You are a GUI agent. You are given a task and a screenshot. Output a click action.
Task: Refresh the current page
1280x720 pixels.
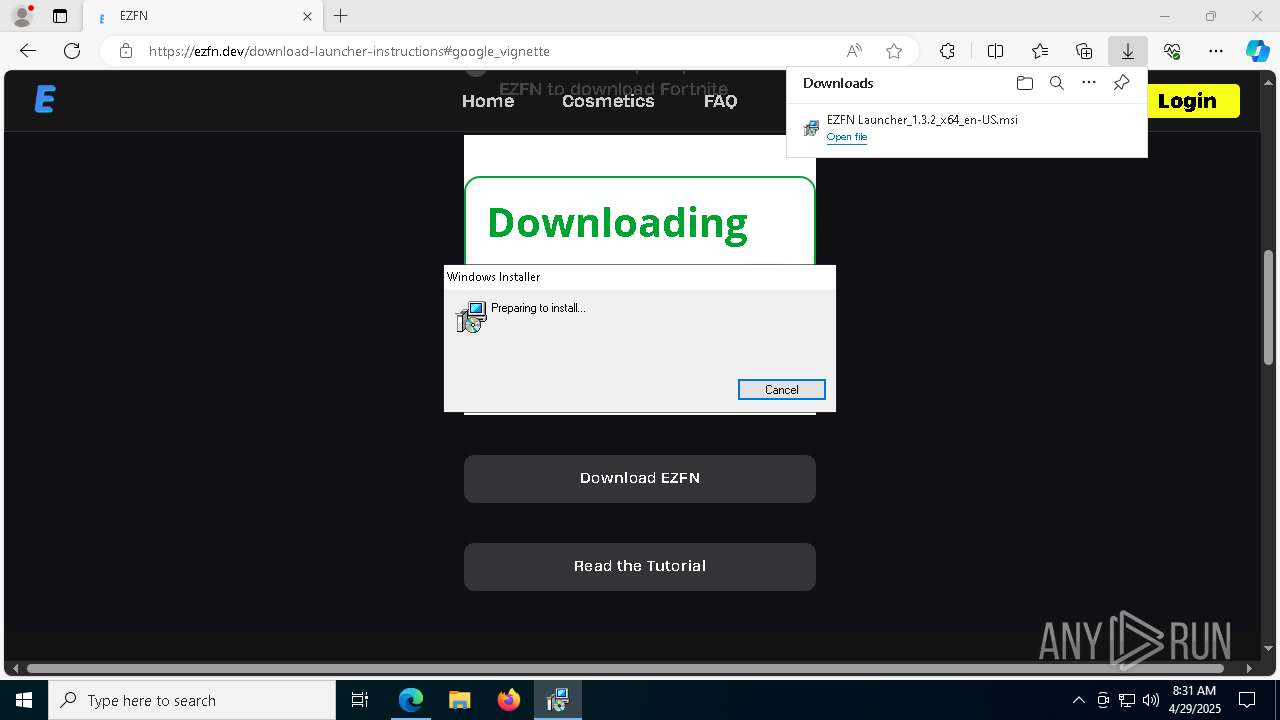click(x=72, y=51)
